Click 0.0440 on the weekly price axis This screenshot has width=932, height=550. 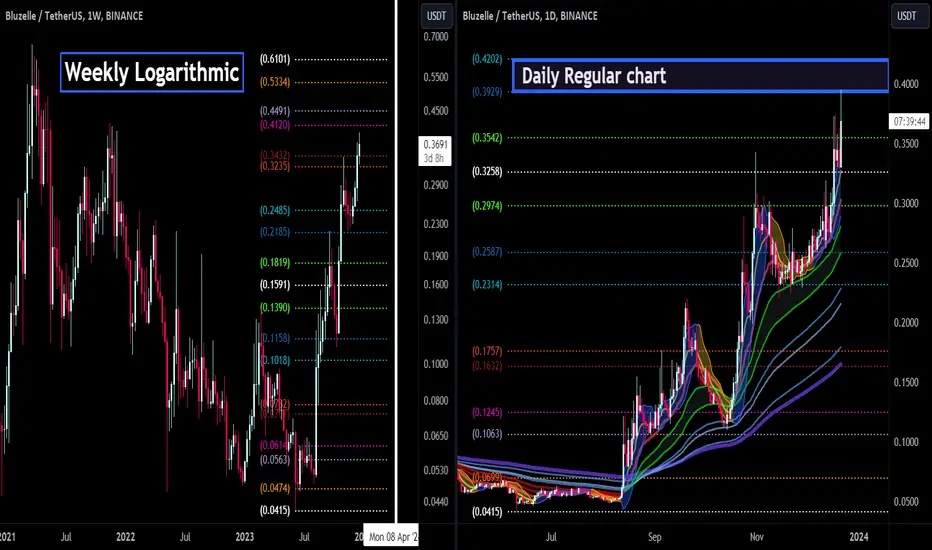click(x=436, y=502)
